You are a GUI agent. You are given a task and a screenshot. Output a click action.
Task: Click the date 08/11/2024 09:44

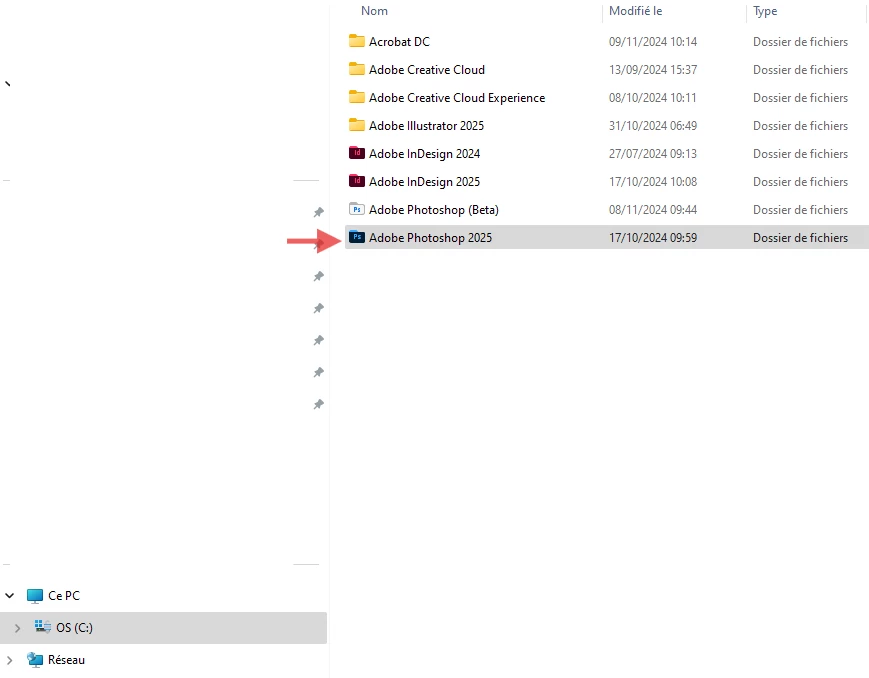tap(652, 210)
